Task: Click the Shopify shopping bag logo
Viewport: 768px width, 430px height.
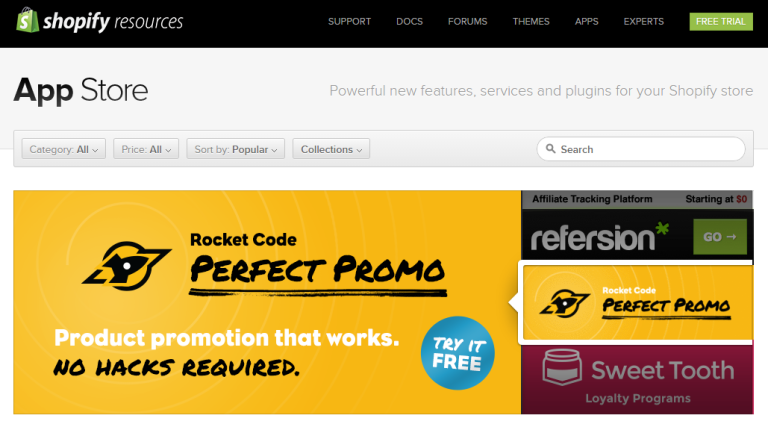Action: click(x=25, y=21)
